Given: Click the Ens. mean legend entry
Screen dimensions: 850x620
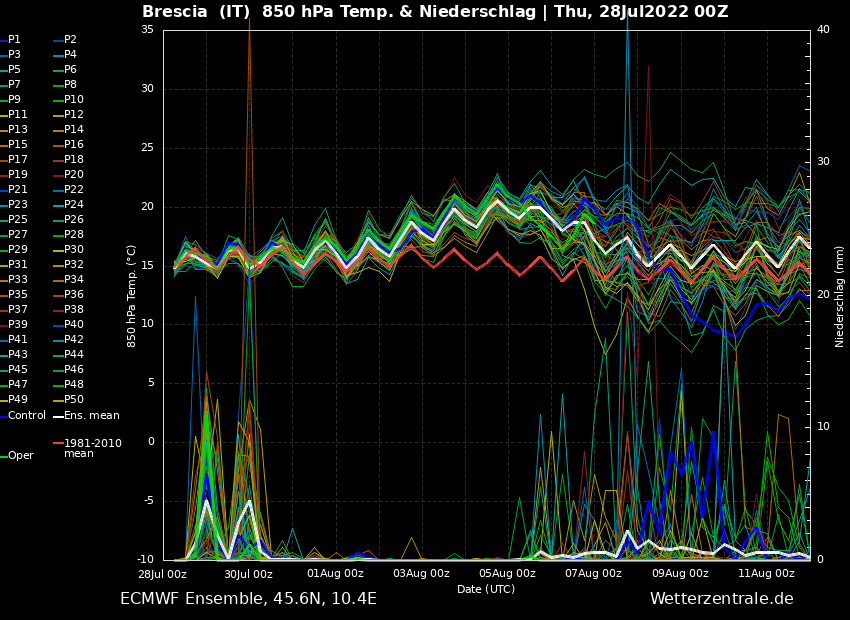Looking at the screenshot, I should point(86,416).
